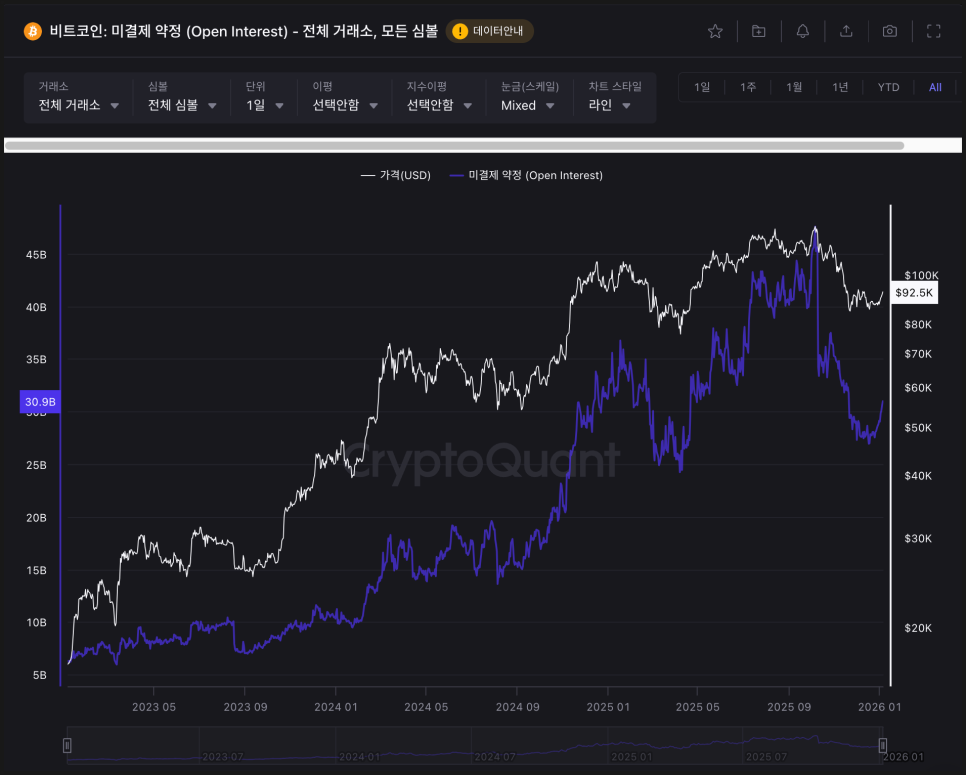Viewport: 966px width, 775px height.
Task: Open the 눈금(스케일) Mixed dropdown
Action: pyautogui.click(x=528, y=105)
